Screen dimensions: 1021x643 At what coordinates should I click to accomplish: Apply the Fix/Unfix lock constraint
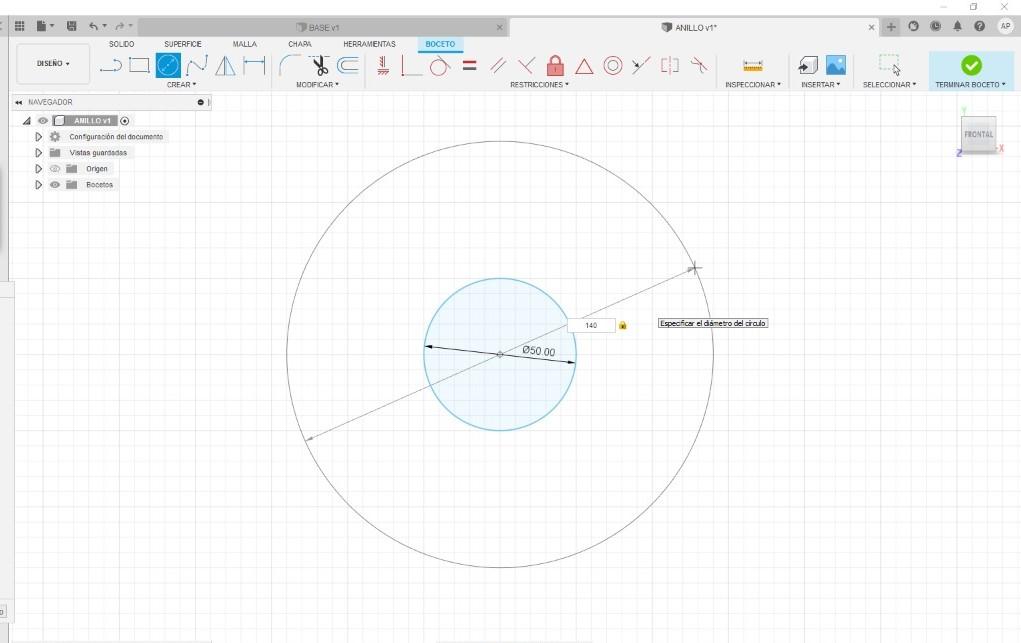pyautogui.click(x=555, y=66)
